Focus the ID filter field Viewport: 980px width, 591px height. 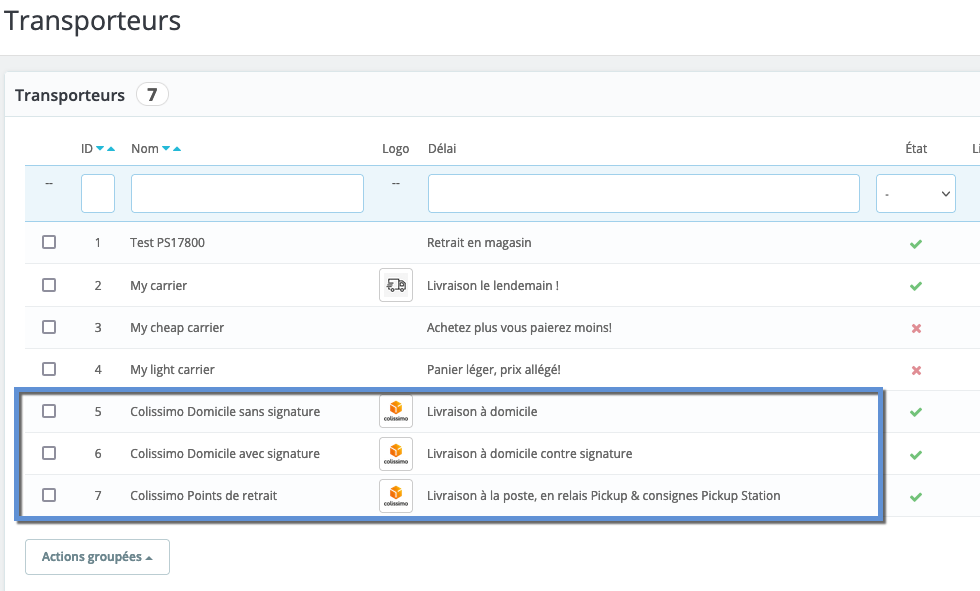click(98, 194)
